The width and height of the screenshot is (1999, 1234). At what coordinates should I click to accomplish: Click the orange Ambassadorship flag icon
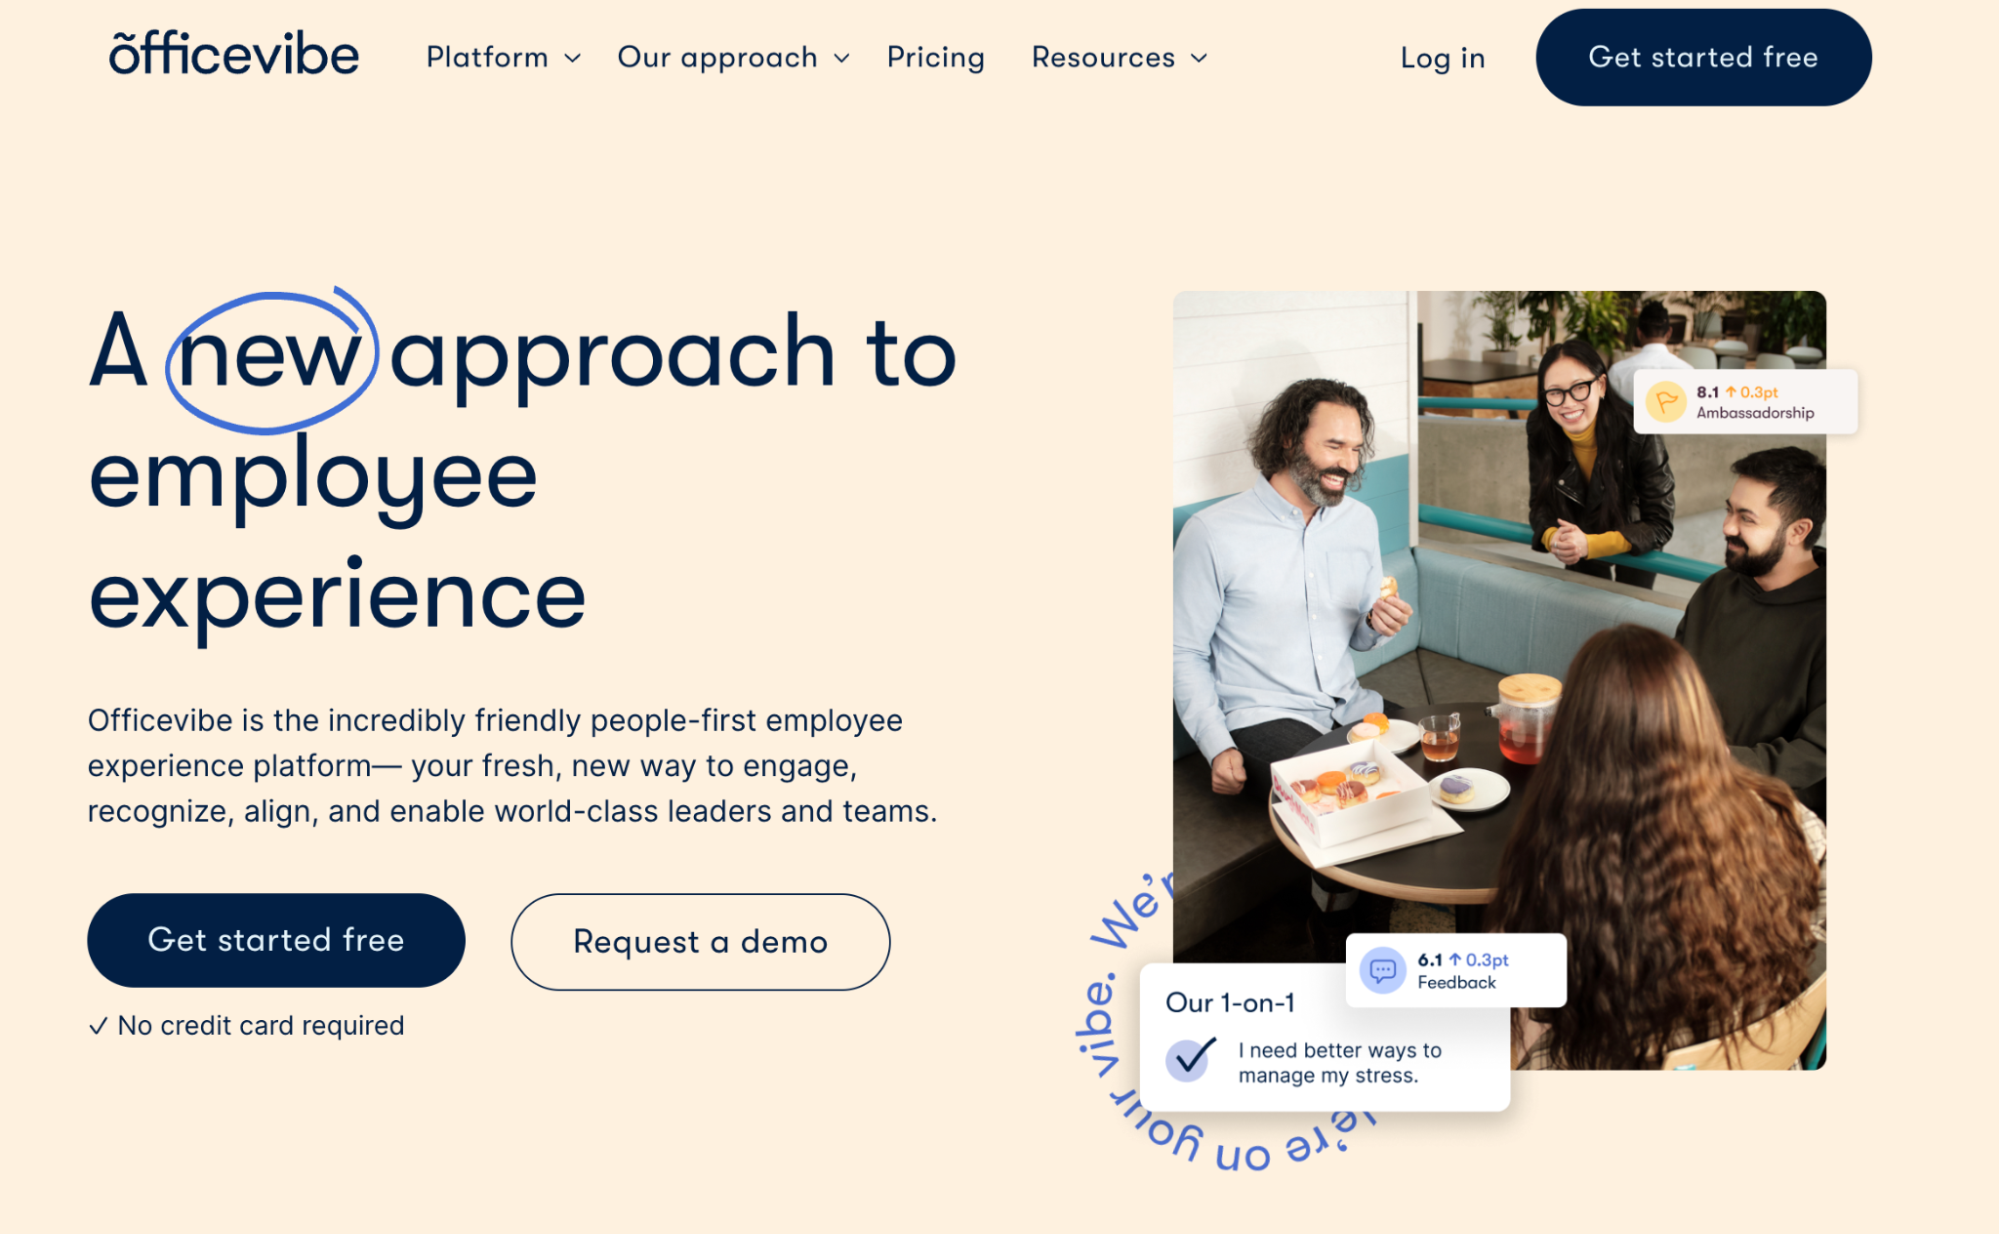(x=1666, y=402)
